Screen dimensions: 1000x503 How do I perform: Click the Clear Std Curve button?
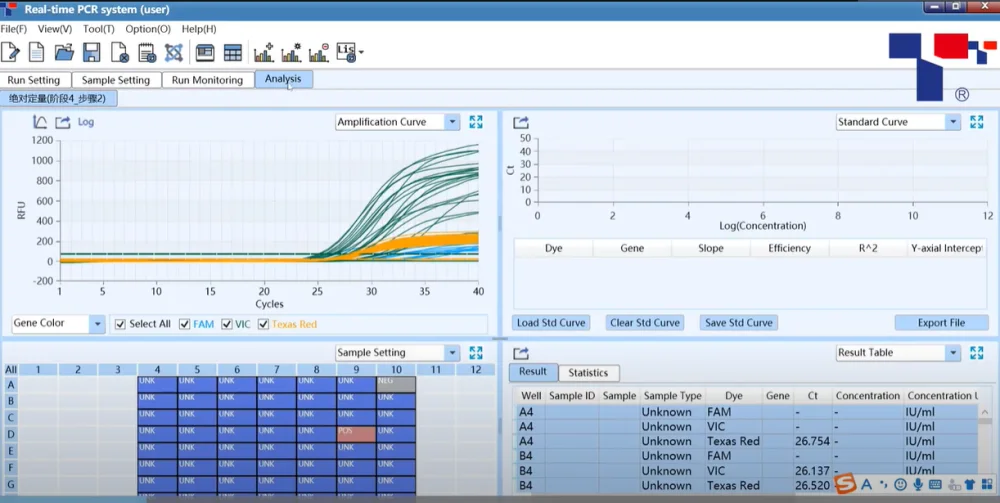click(645, 323)
